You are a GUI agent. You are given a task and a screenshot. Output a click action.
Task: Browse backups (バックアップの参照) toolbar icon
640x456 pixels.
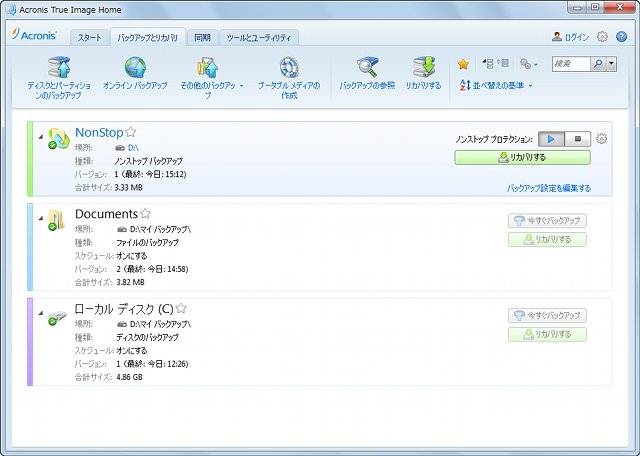367,68
